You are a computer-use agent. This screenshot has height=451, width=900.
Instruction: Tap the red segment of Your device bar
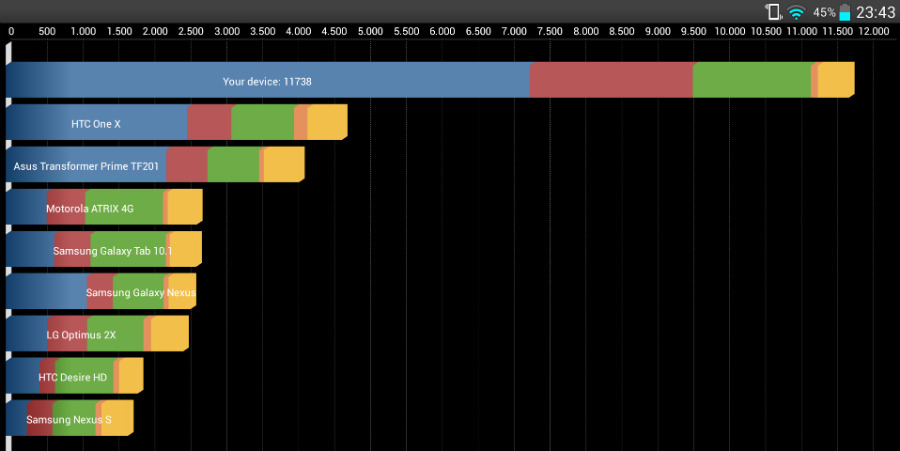point(611,80)
